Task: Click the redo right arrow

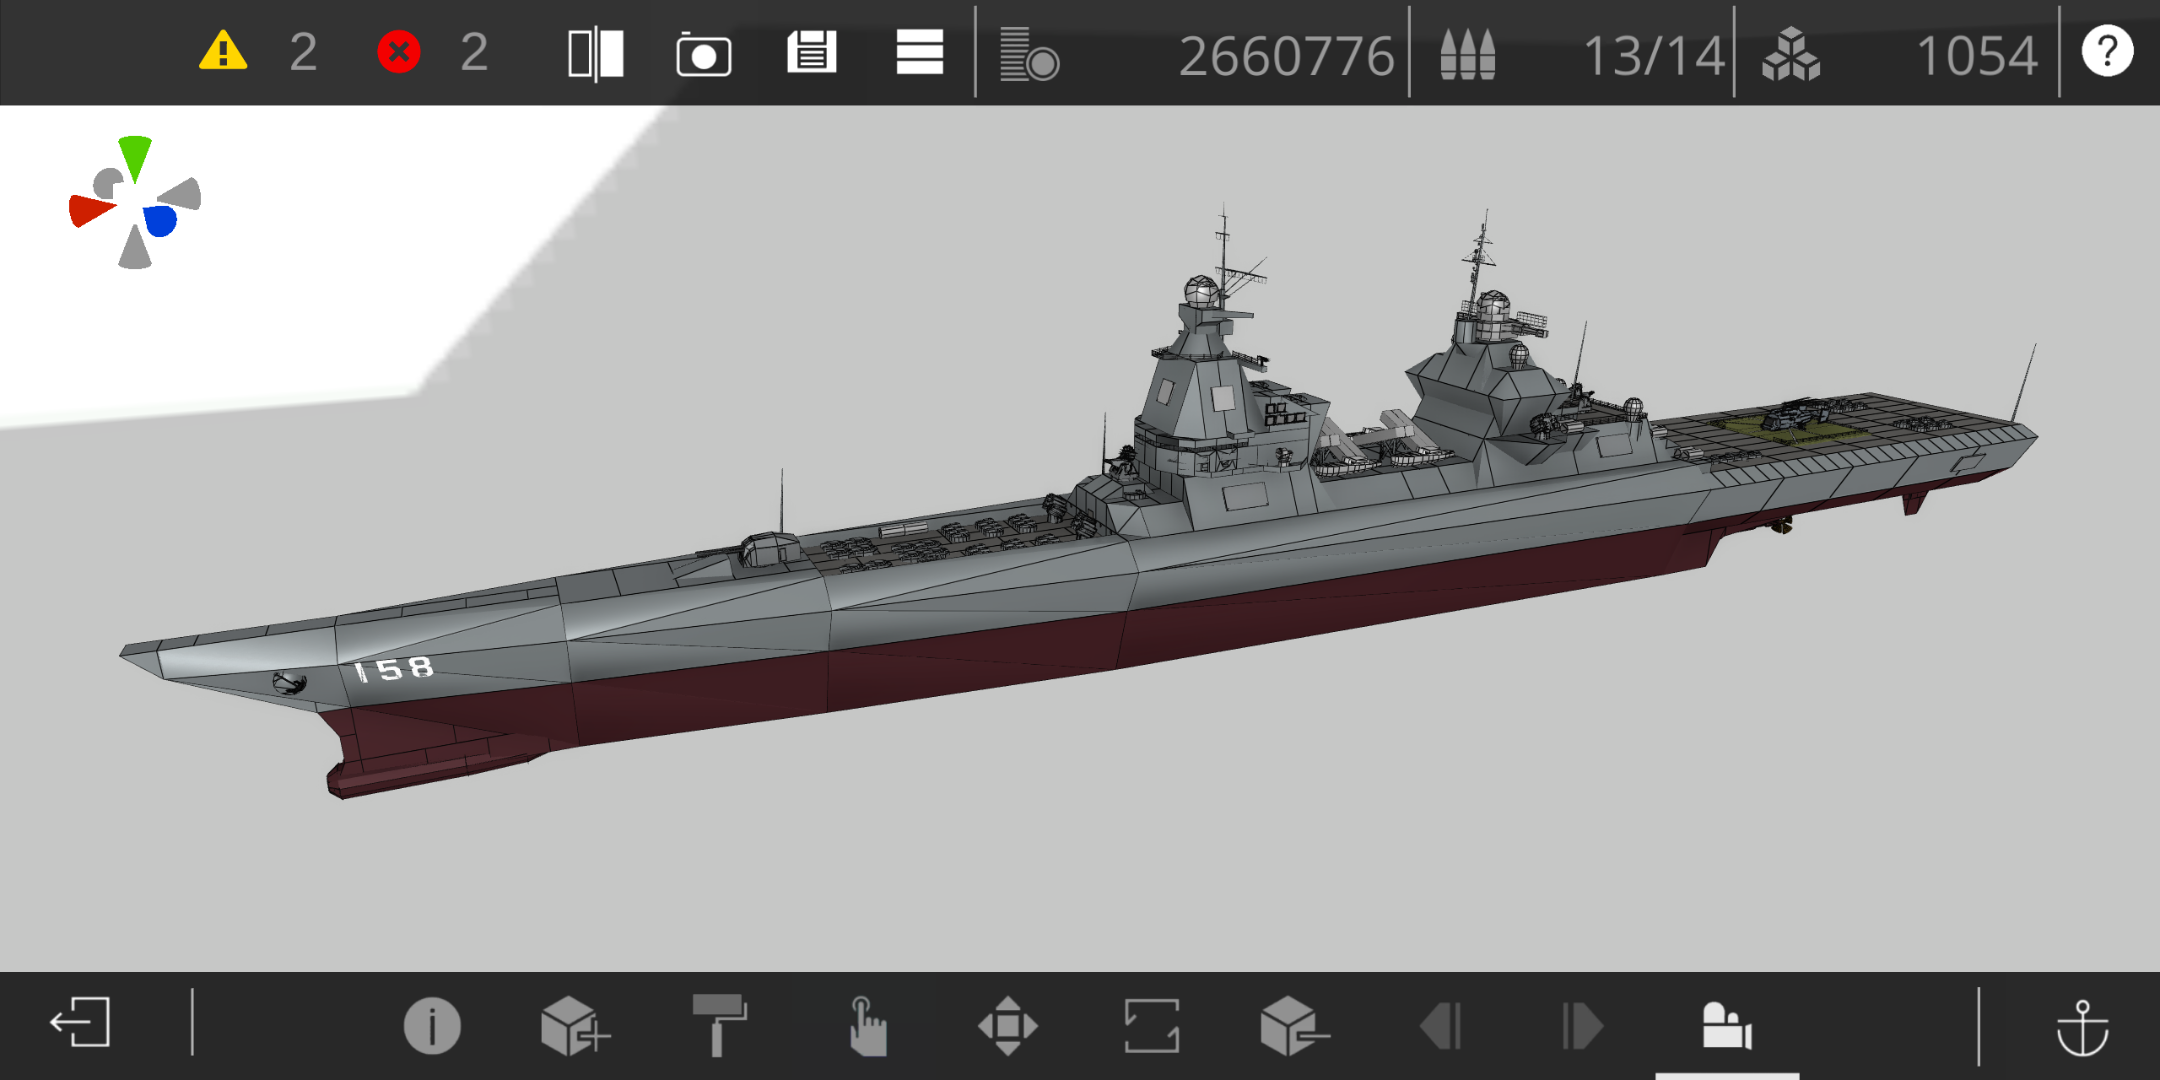Action: pyautogui.click(x=1583, y=1026)
